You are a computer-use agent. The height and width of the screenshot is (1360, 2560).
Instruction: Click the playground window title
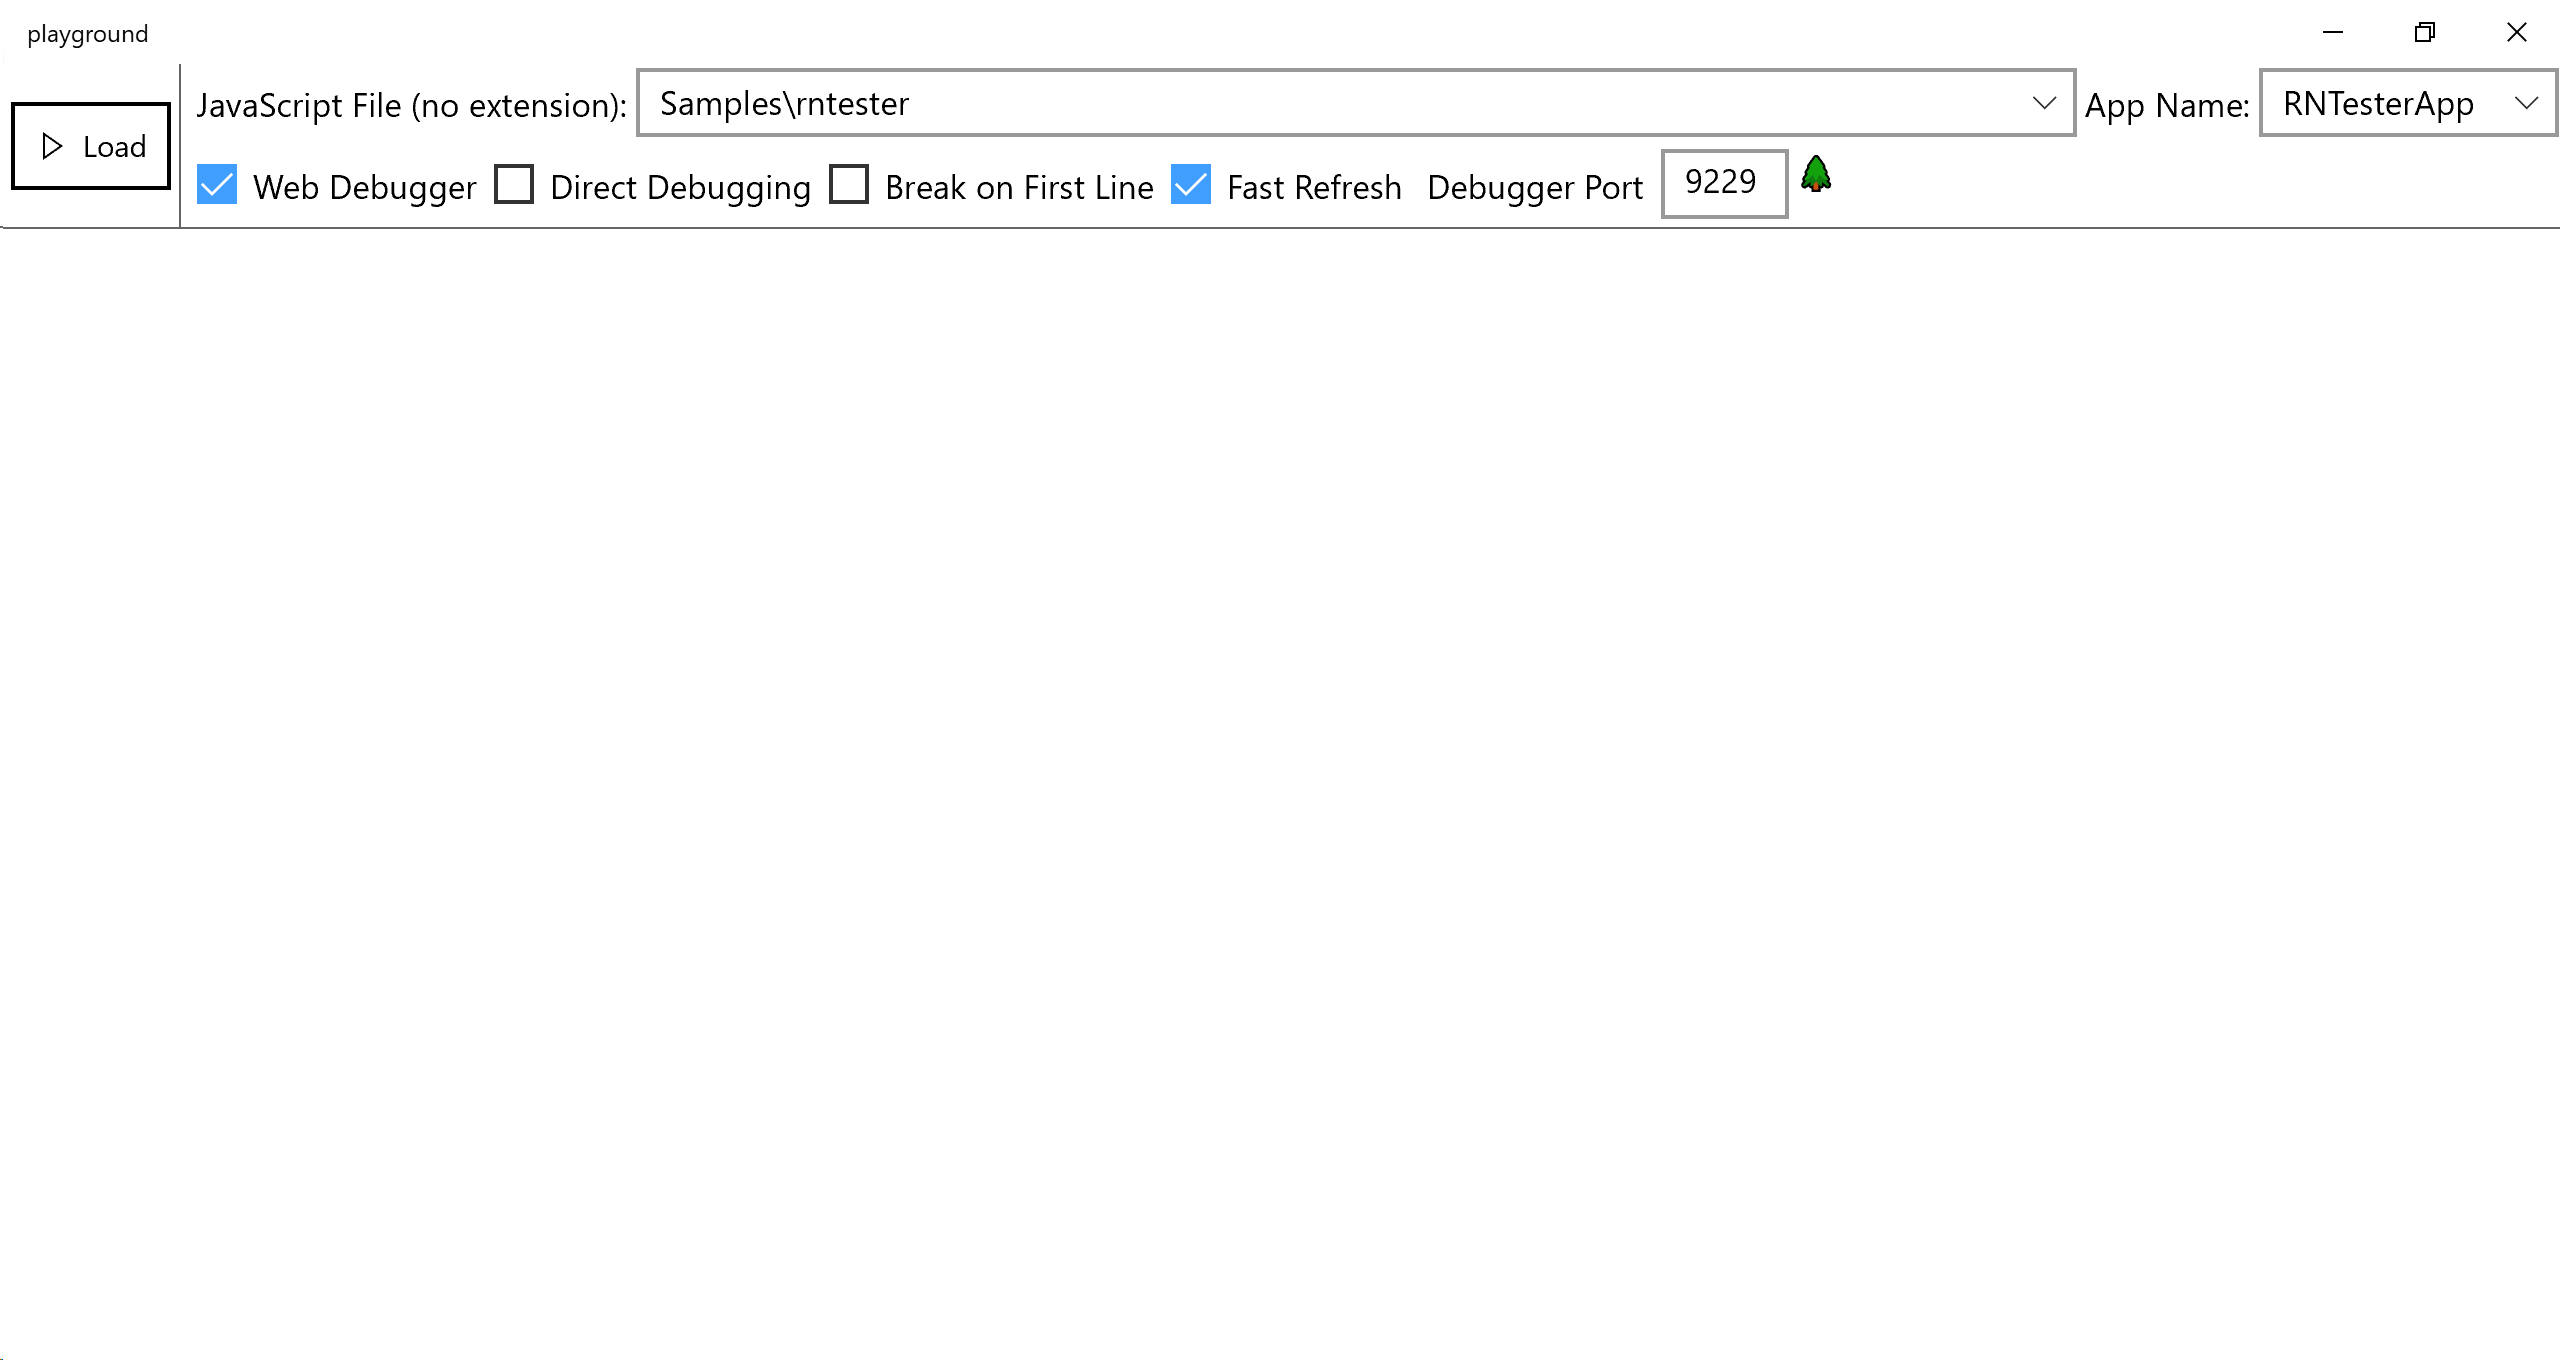pos(88,34)
